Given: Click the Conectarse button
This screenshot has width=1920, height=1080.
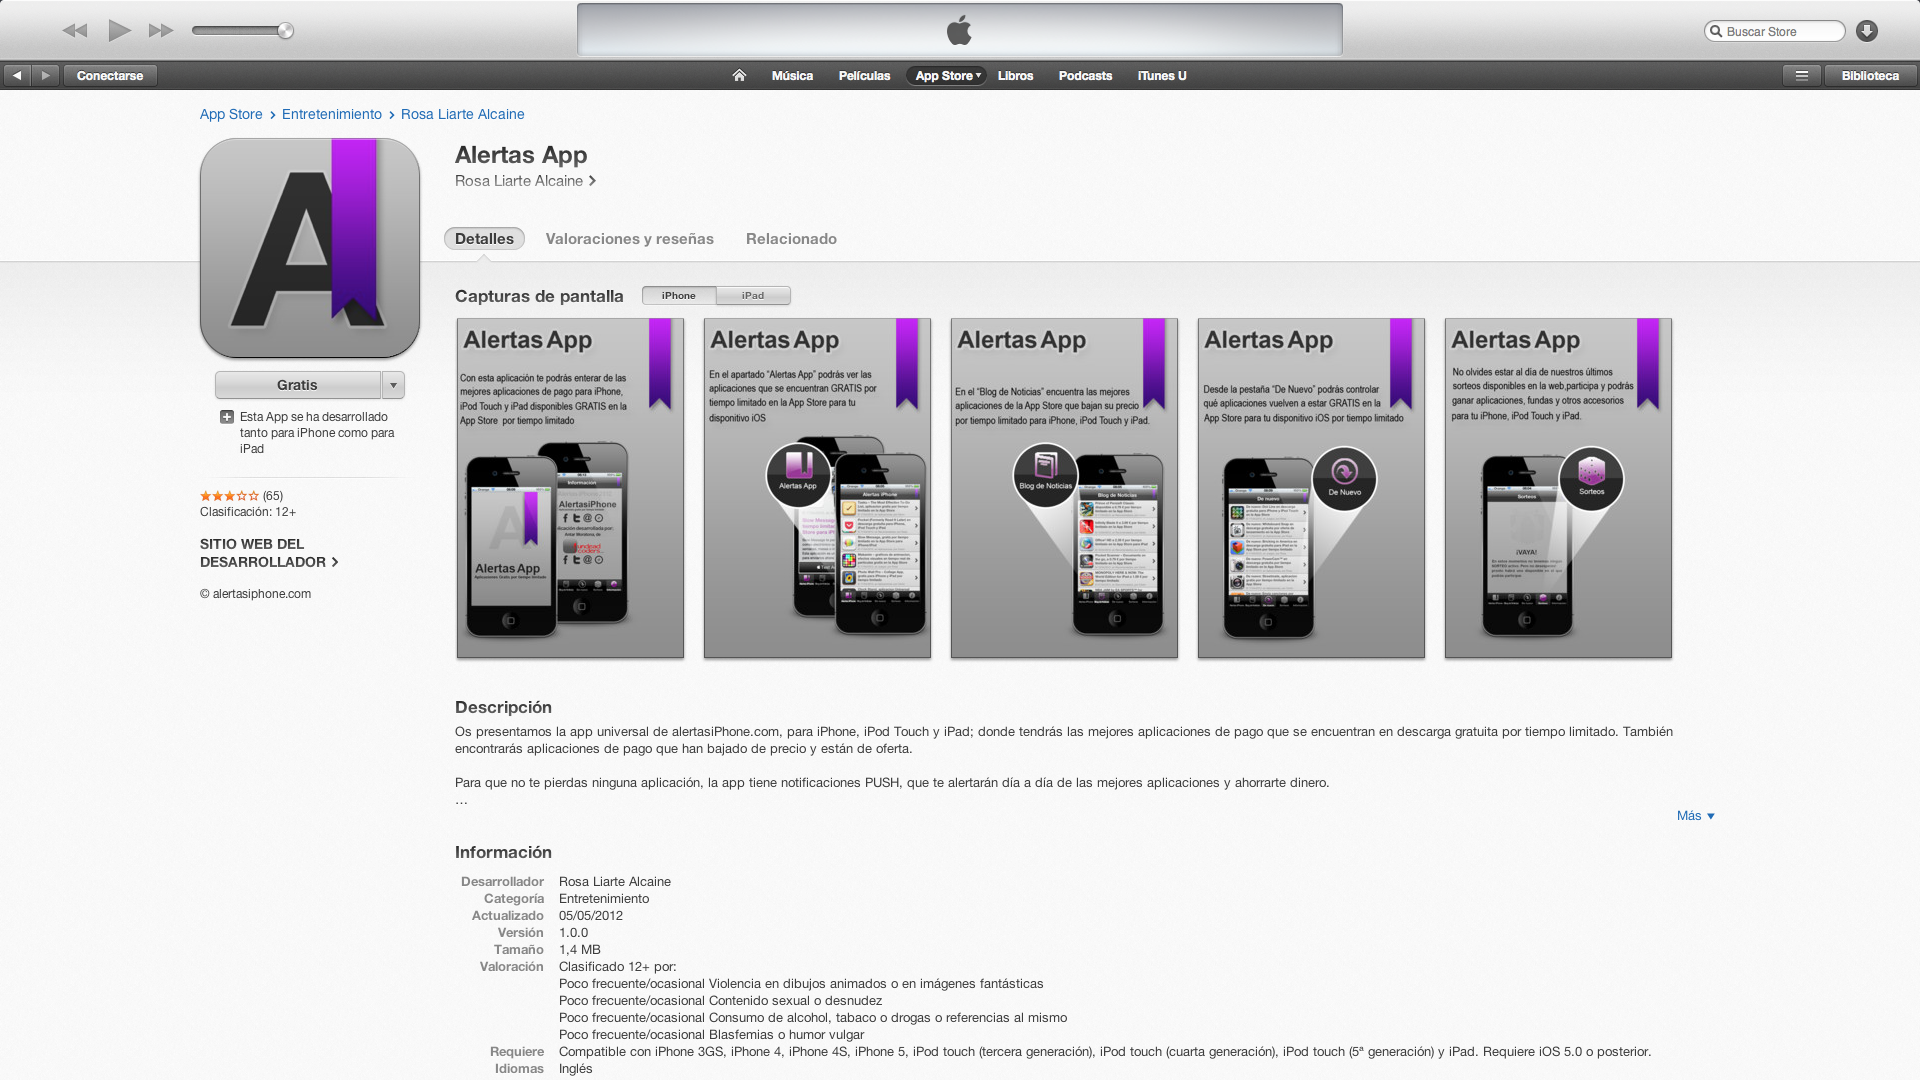Looking at the screenshot, I should coord(110,75).
